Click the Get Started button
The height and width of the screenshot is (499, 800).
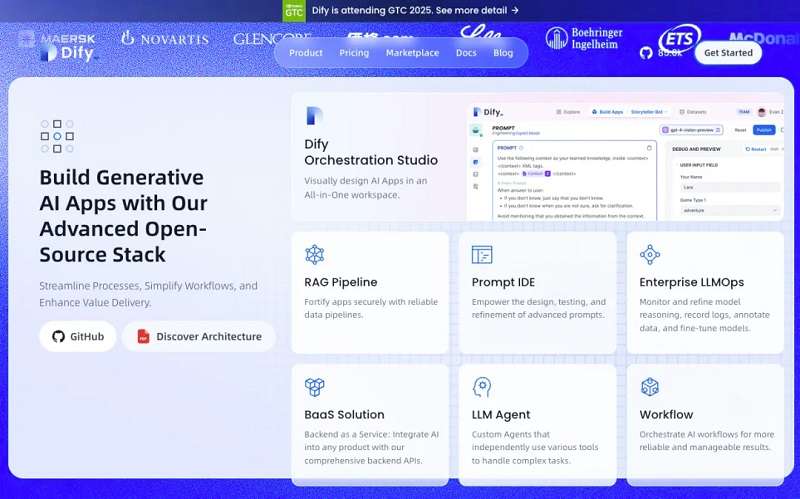coord(728,53)
